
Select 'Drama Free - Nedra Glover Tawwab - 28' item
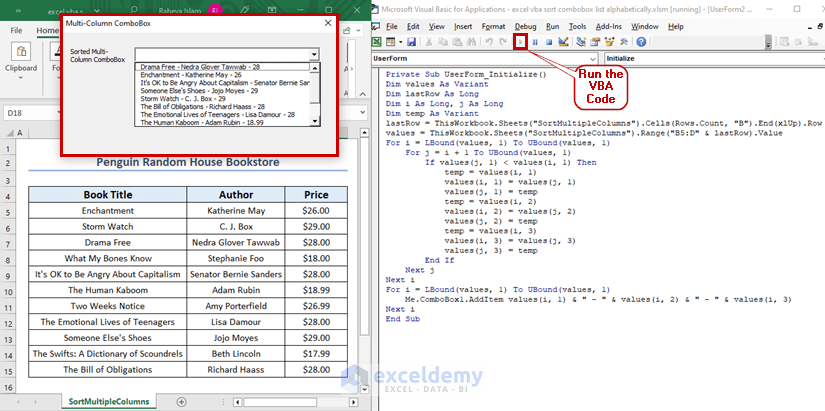223,67
